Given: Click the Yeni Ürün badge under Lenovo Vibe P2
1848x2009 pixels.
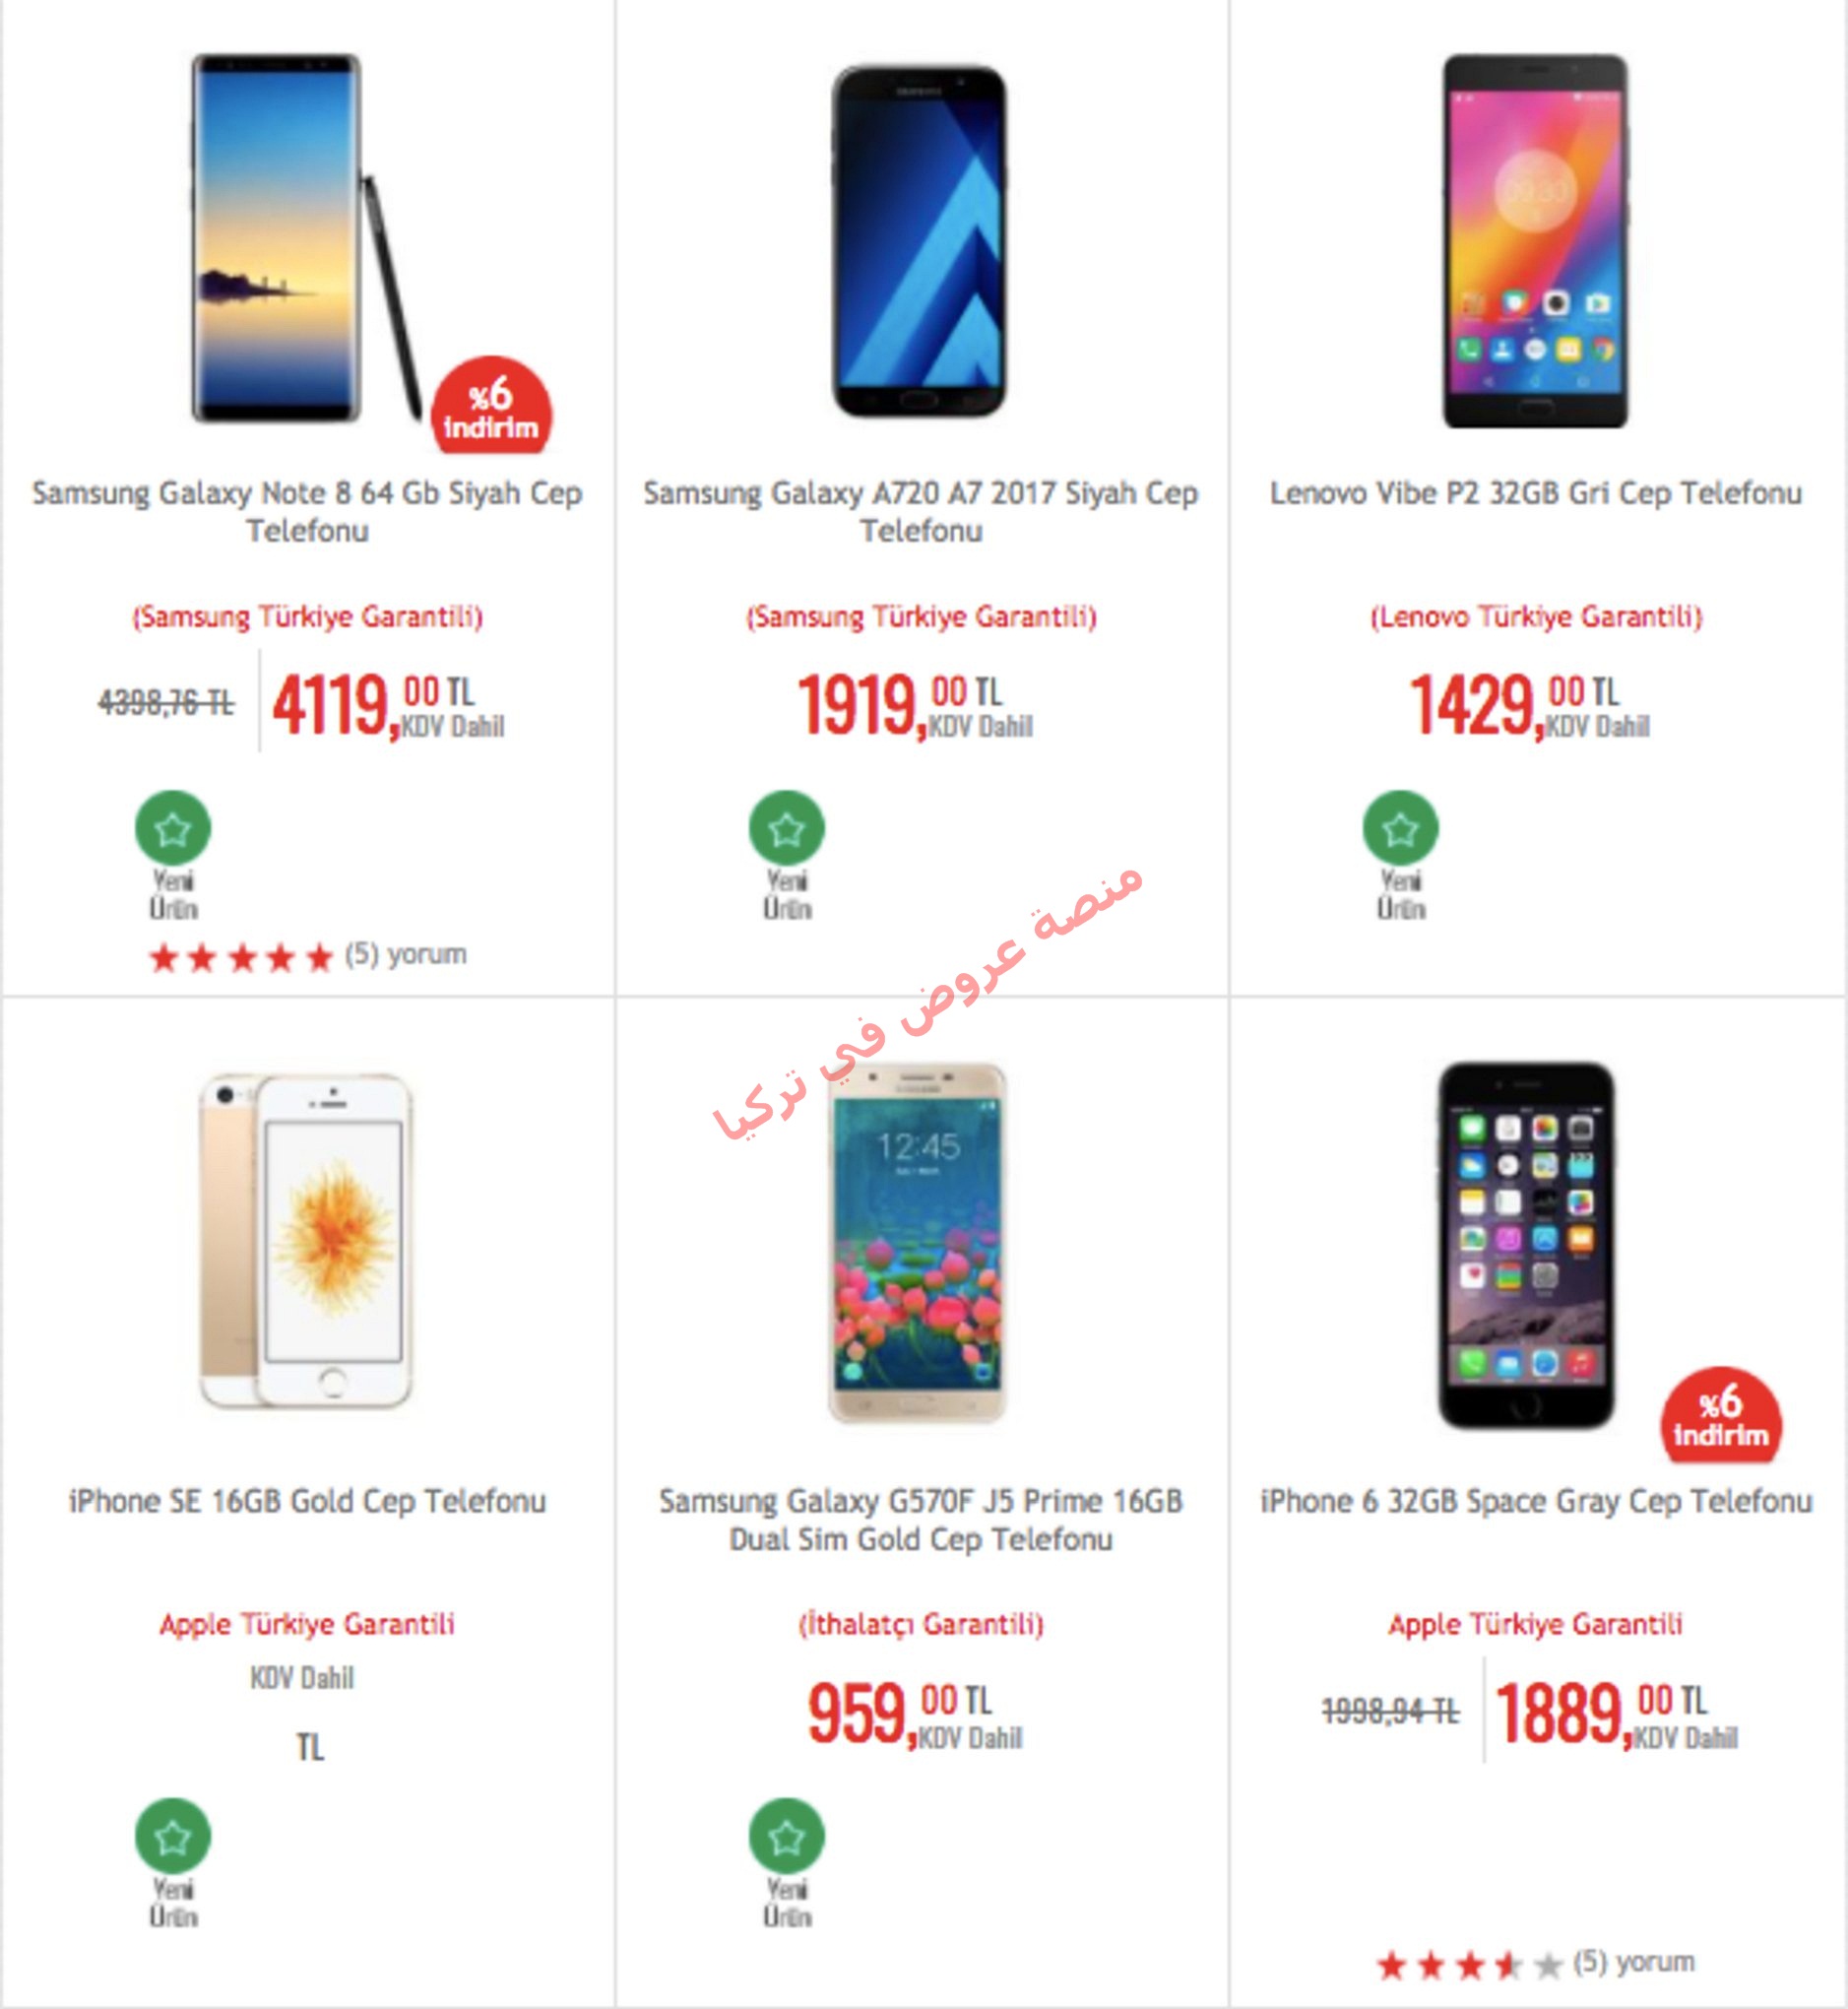Looking at the screenshot, I should tap(1401, 855).
